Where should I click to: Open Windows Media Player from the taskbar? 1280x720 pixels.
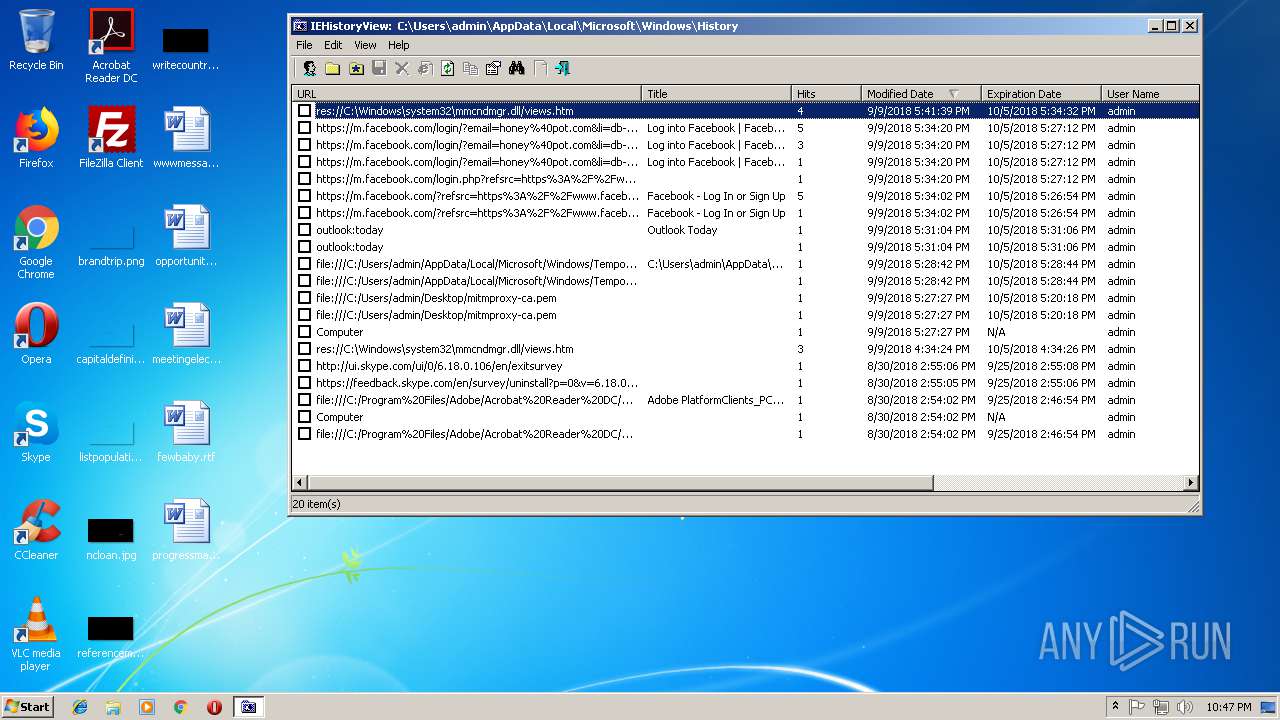[x=147, y=707]
